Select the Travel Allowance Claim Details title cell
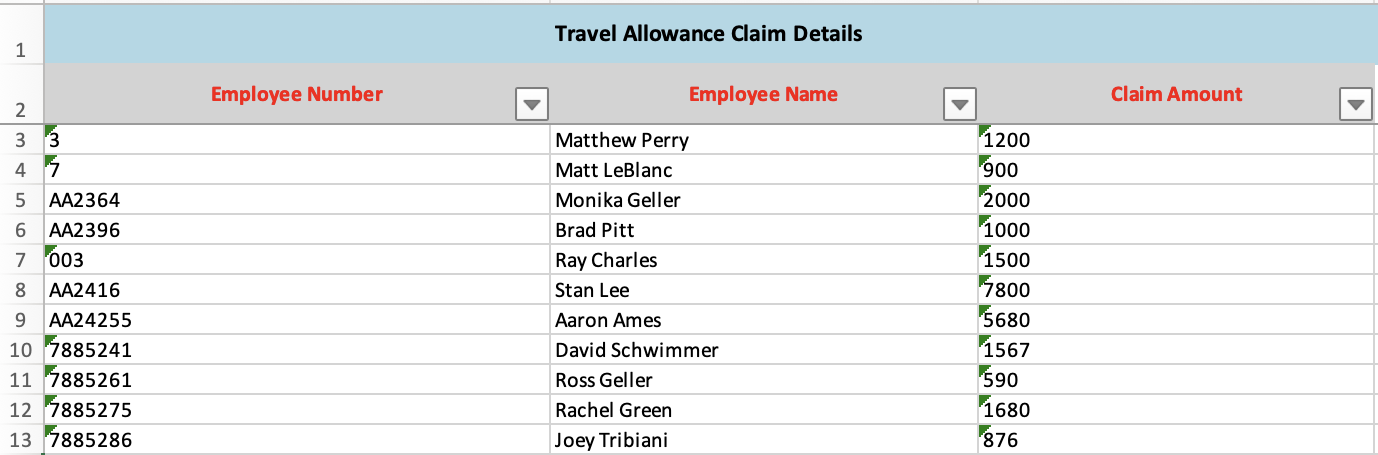1378x455 pixels. coord(708,34)
